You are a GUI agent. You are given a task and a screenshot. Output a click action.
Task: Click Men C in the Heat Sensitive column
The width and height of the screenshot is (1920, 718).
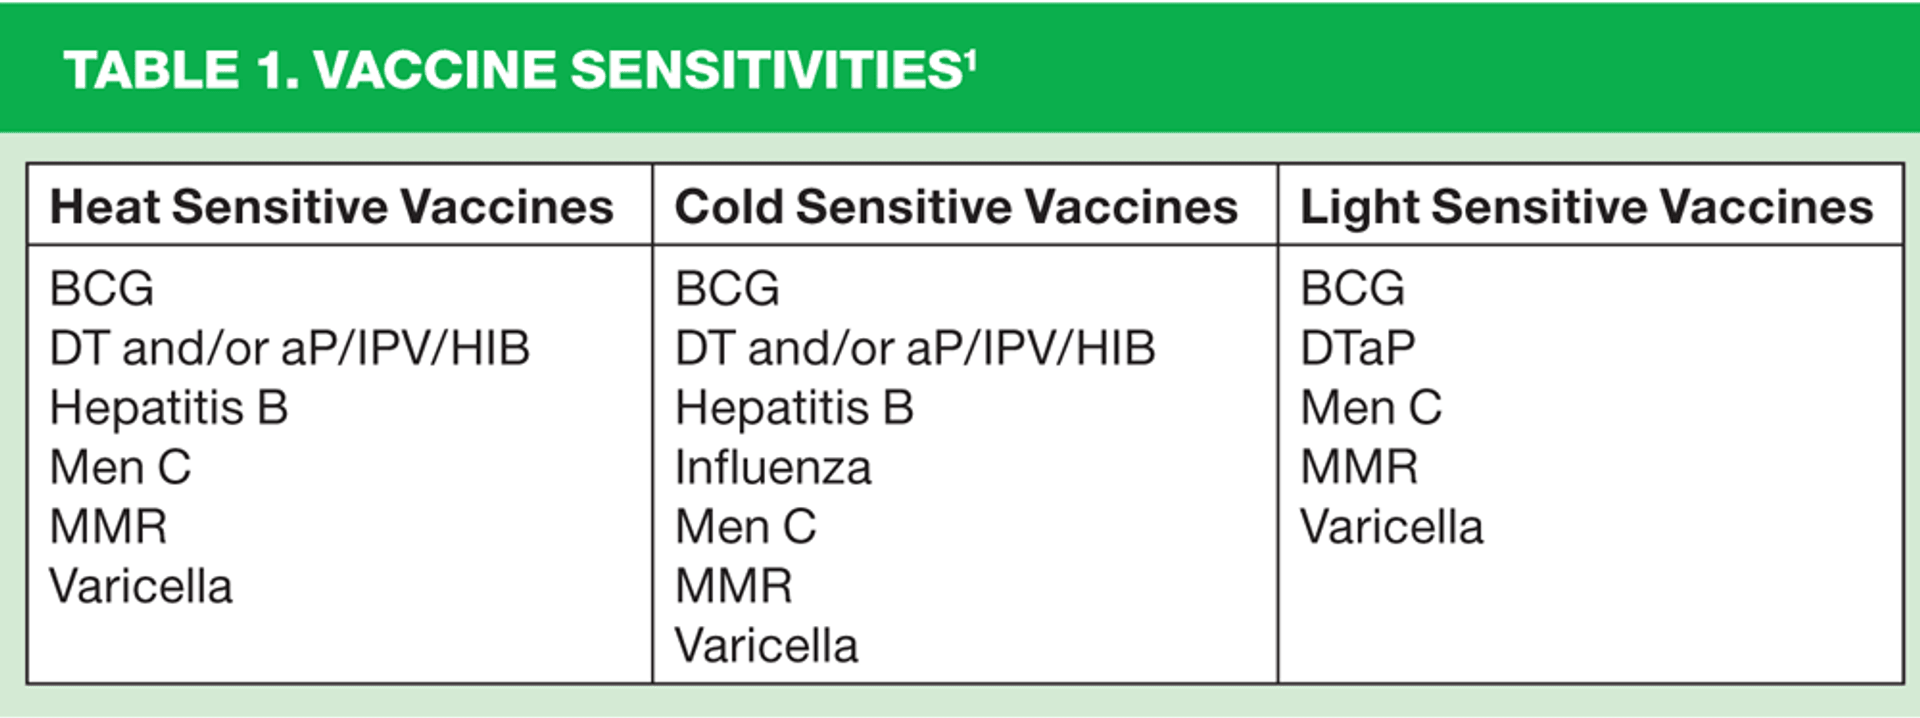[x=120, y=467]
